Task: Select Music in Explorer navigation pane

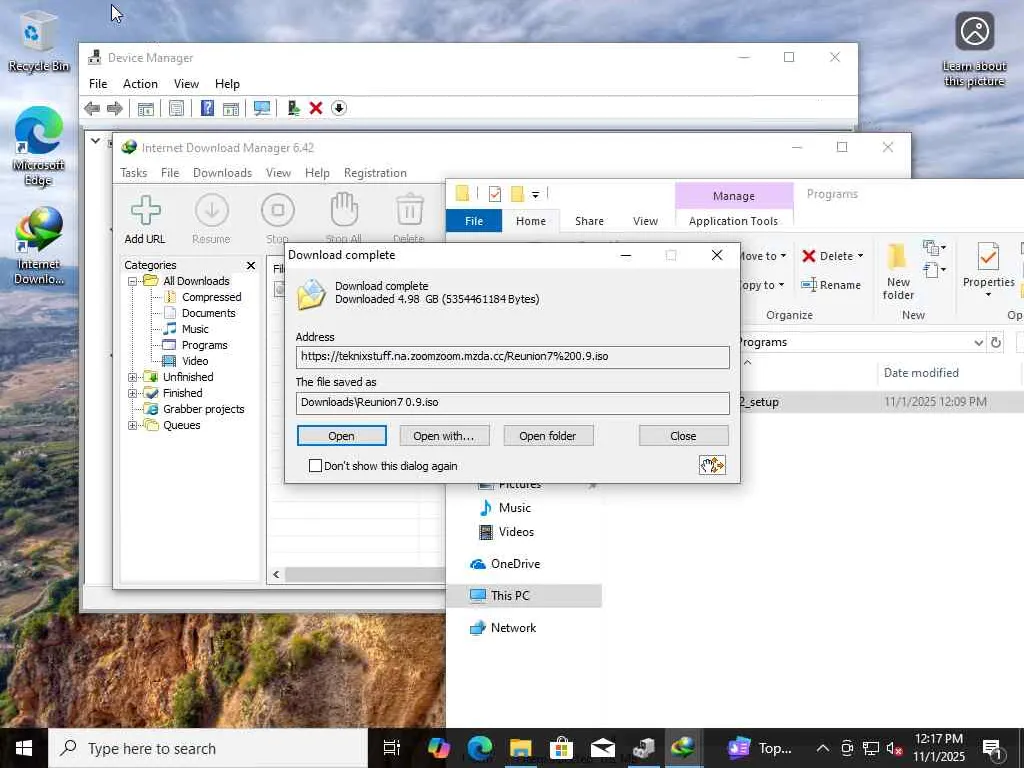Action: (x=514, y=507)
